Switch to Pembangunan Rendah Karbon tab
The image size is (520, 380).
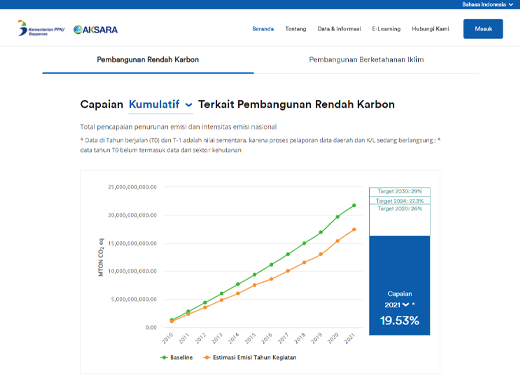point(148,60)
